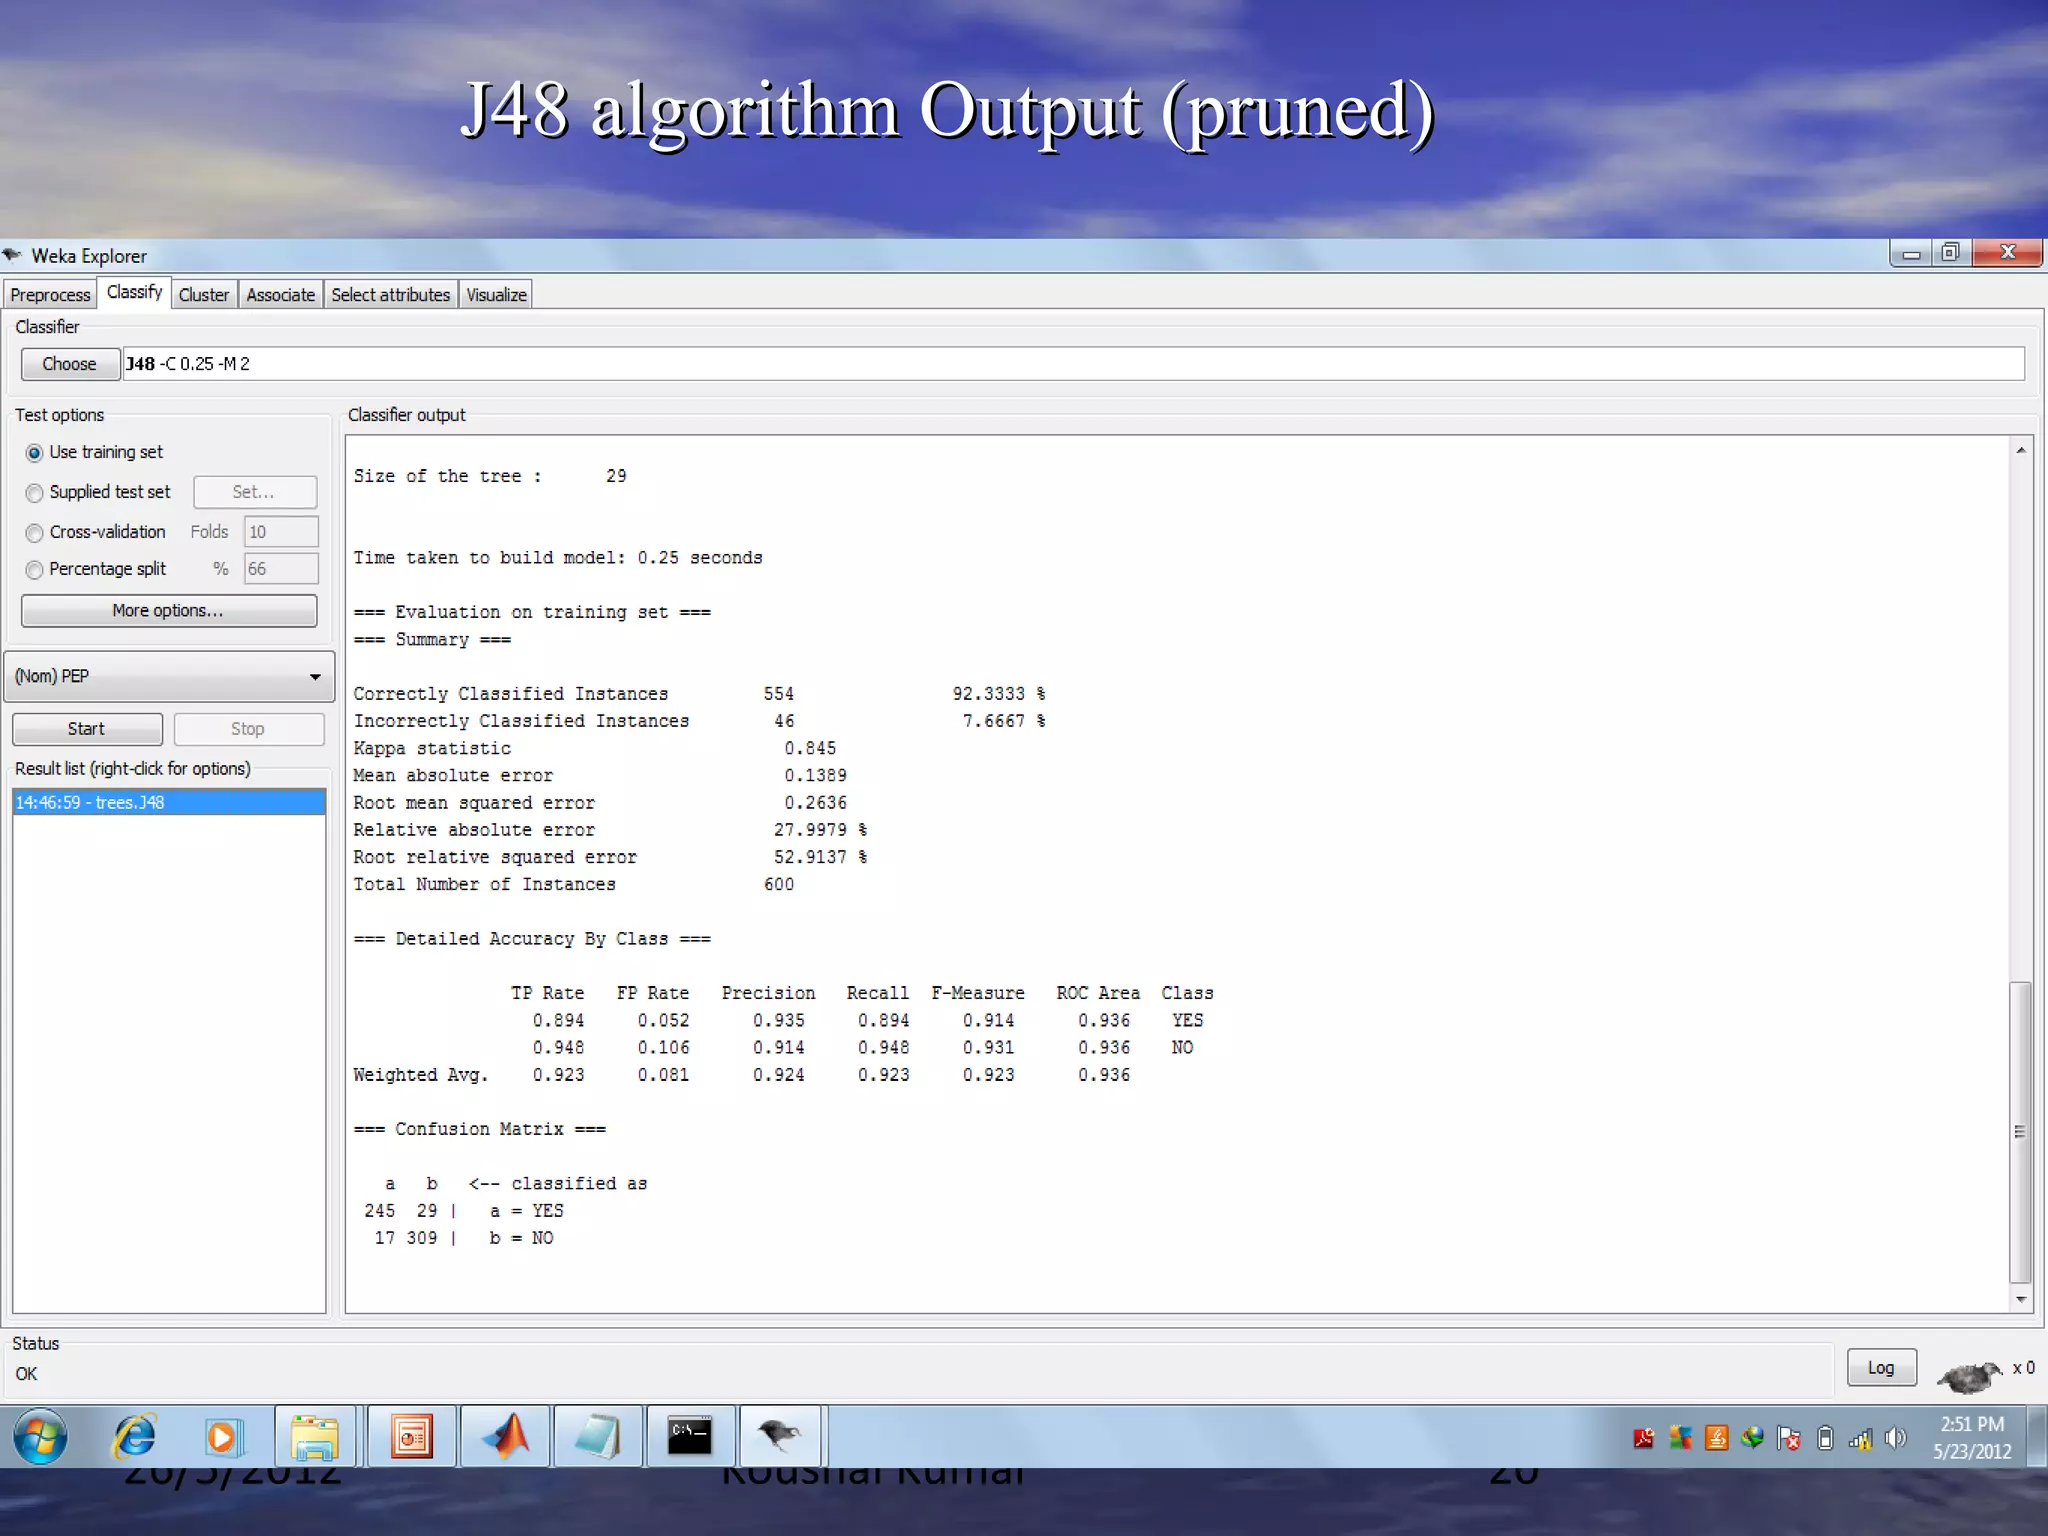Click the classifier output scrollbar thumb
2048x1536 pixels.
click(x=2020, y=1132)
